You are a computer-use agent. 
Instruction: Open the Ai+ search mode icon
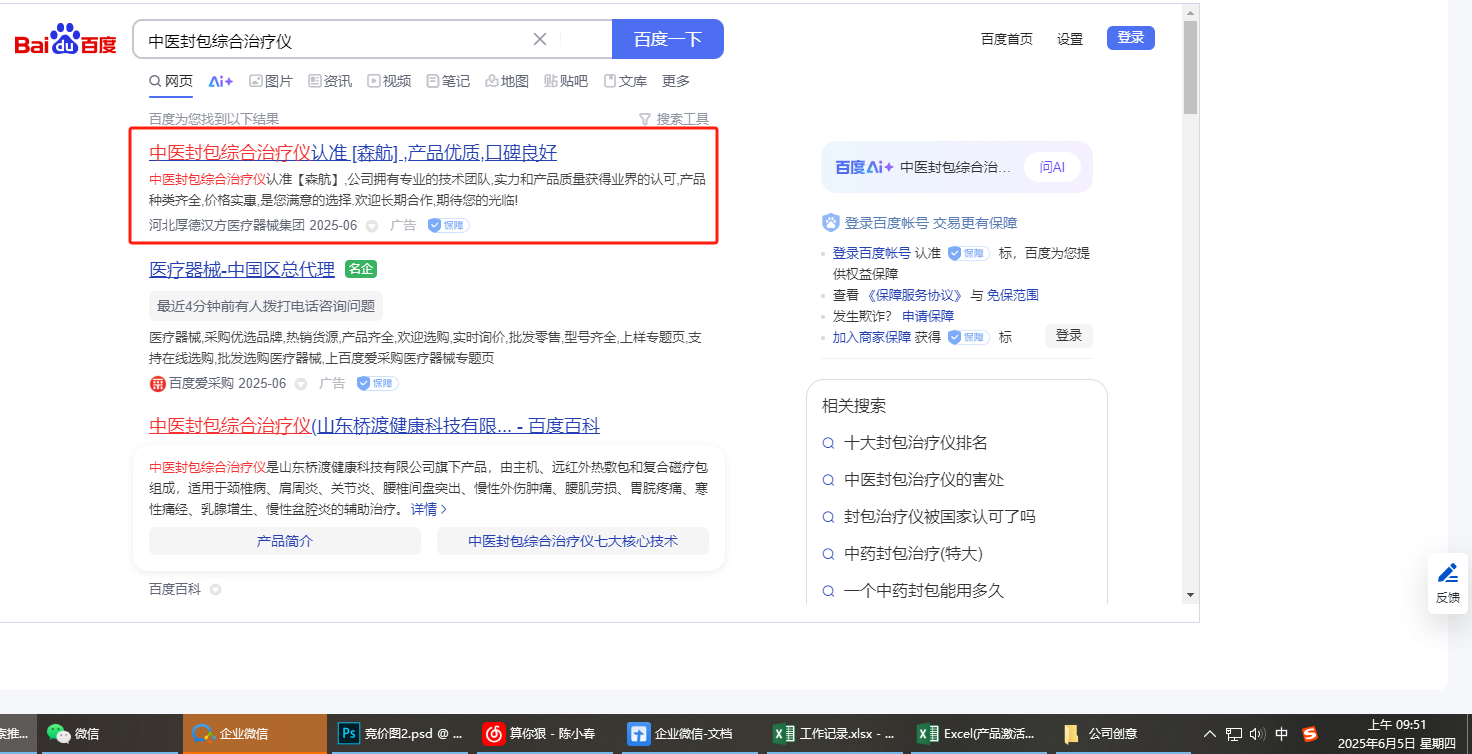[220, 81]
